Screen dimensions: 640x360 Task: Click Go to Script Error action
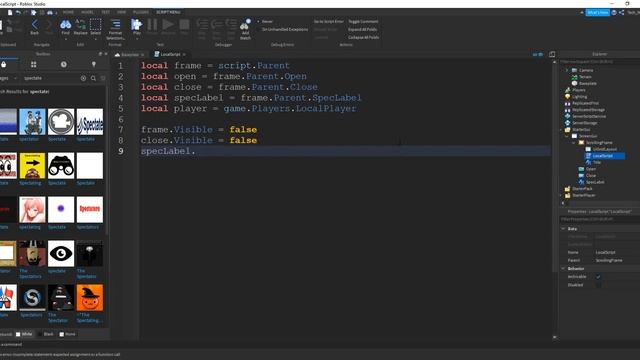click(x=329, y=21)
